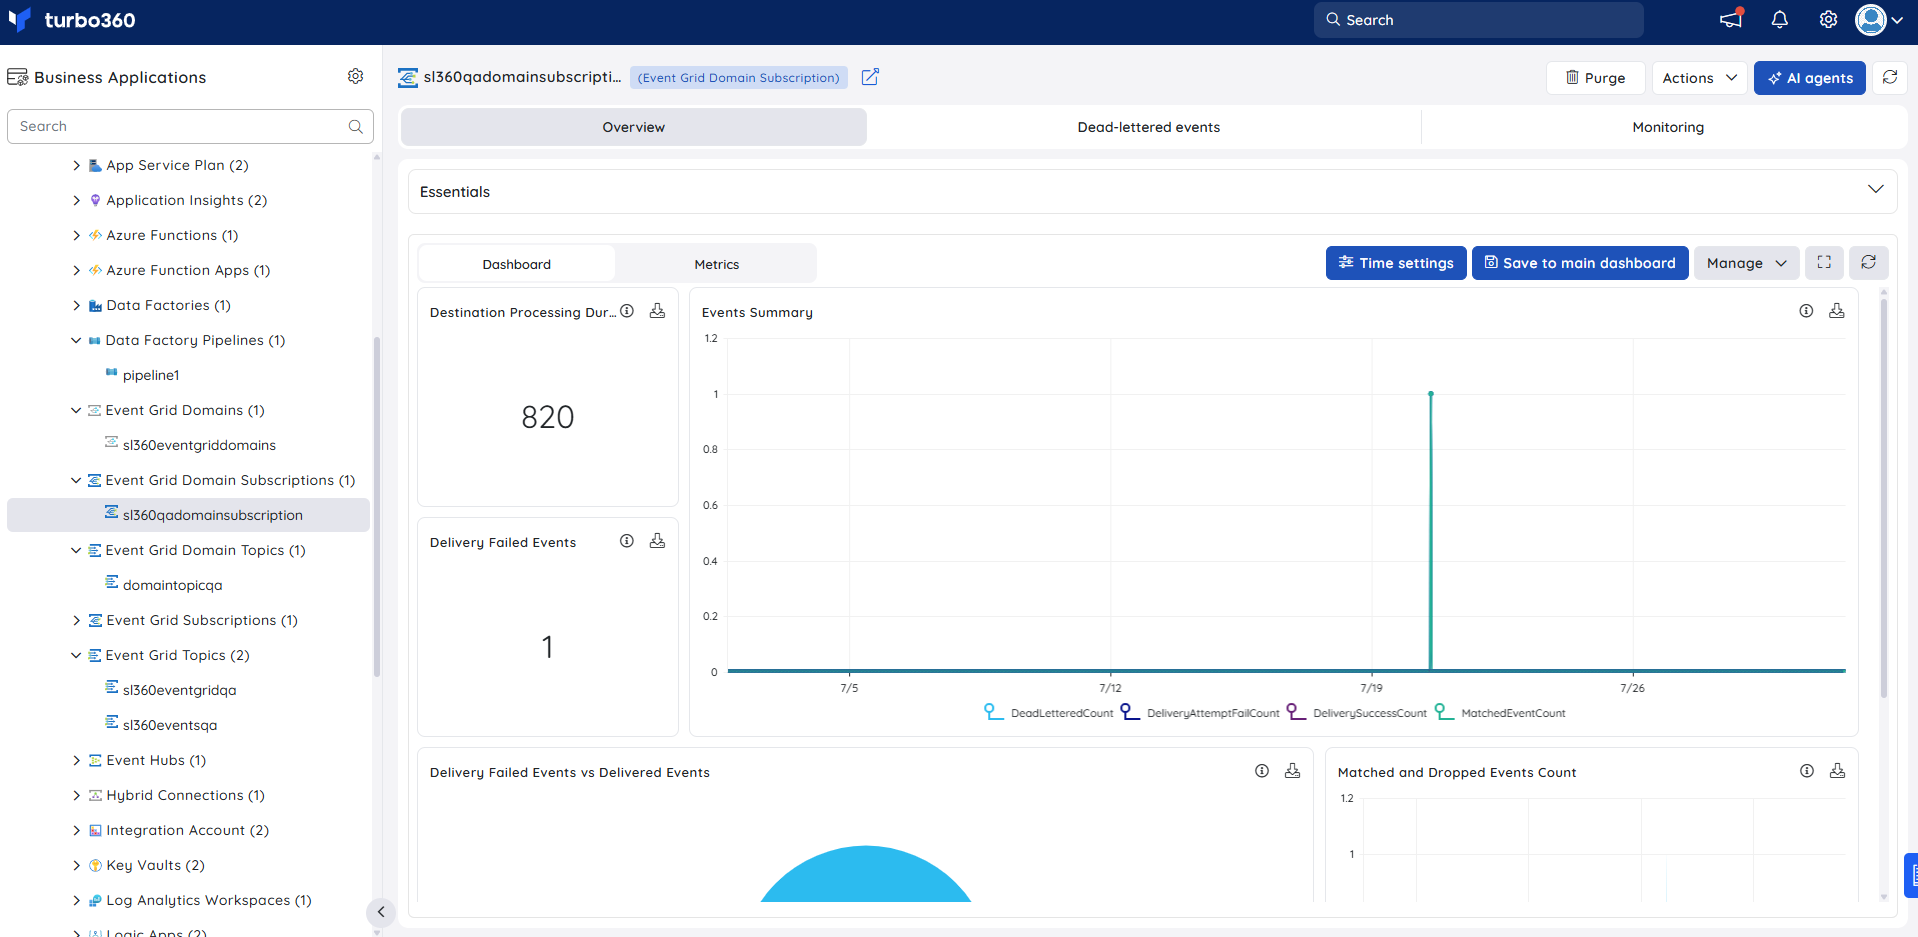Click the sidebar tree scrollbar
Screen dimensions: 1918x937
coord(377,508)
